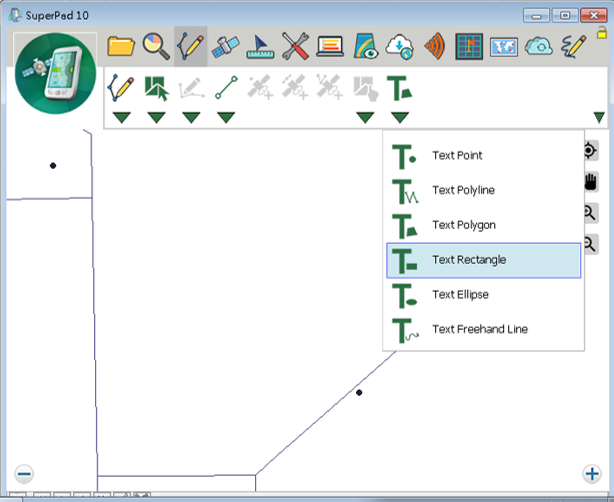Screen dimensions: 614x502
Task: Click the SuperPad round logo button
Action: pos(55,74)
